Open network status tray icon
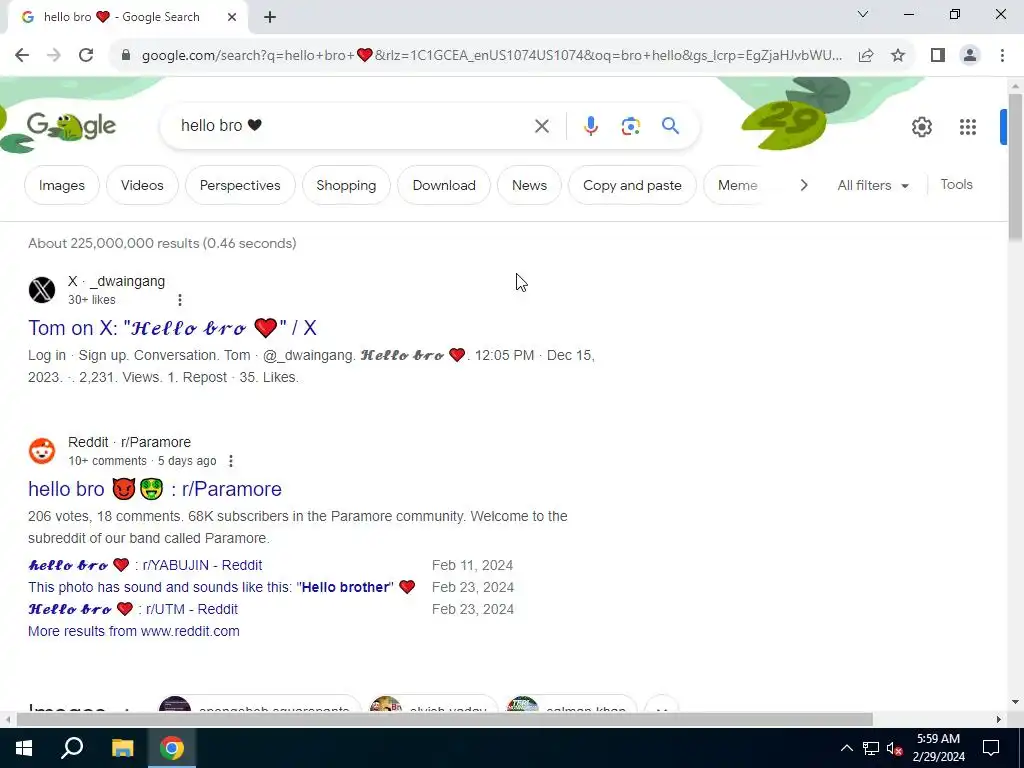 click(871, 748)
